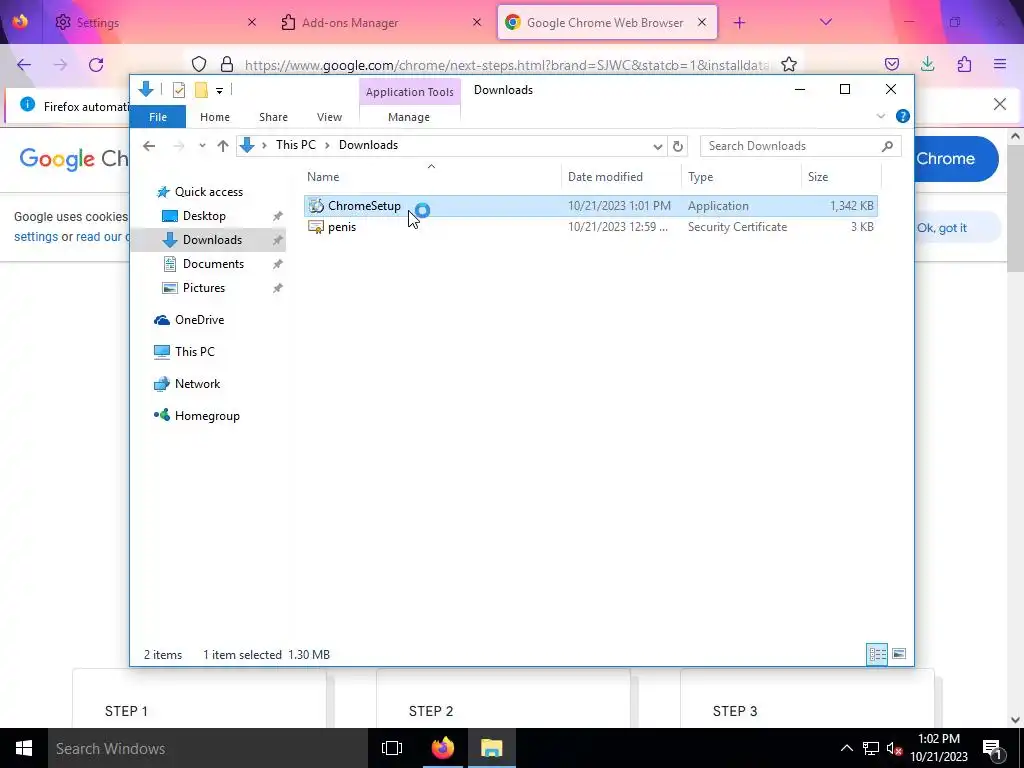
Task: Sort files by Size column header
Action: (x=840, y=177)
